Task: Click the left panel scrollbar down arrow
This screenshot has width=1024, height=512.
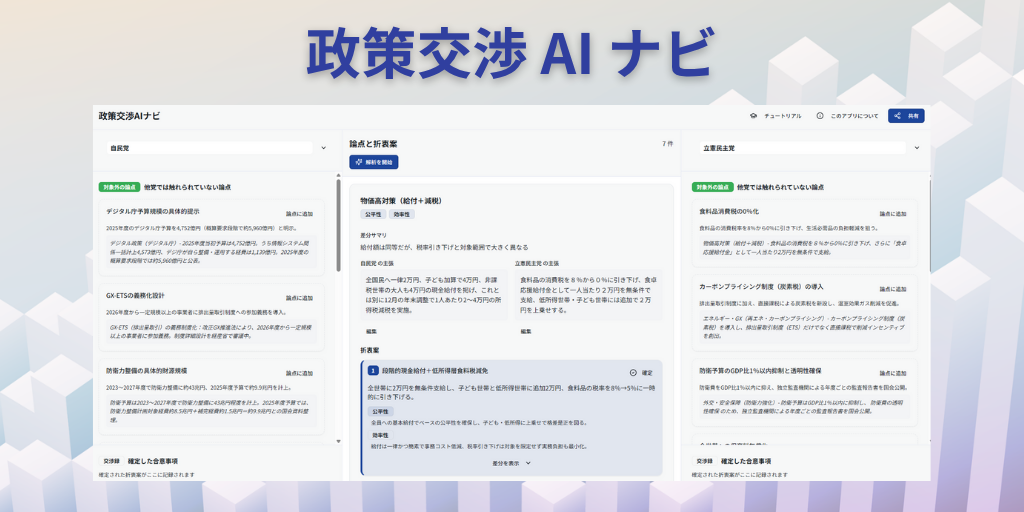Action: coord(338,441)
